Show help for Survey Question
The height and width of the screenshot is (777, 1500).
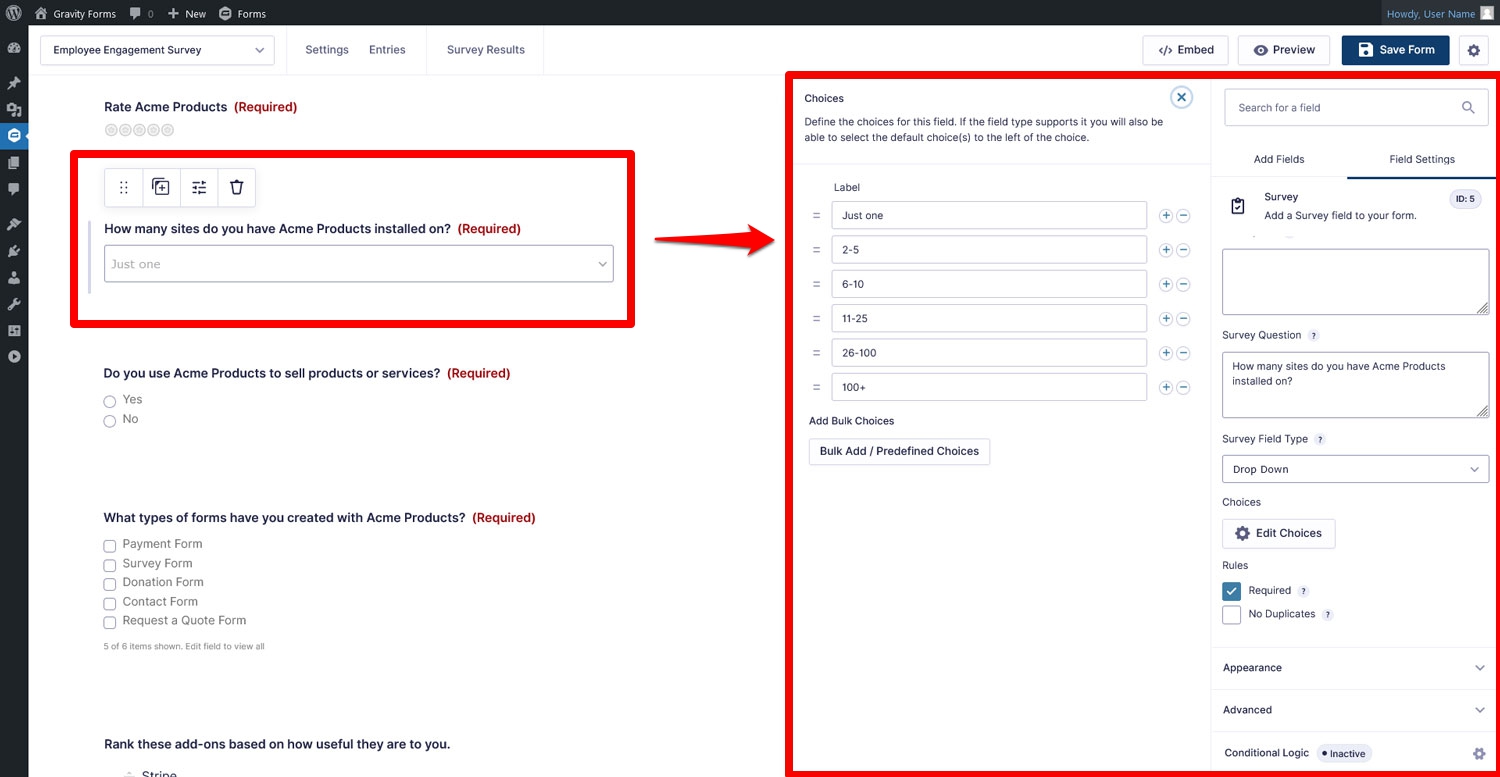1314,336
